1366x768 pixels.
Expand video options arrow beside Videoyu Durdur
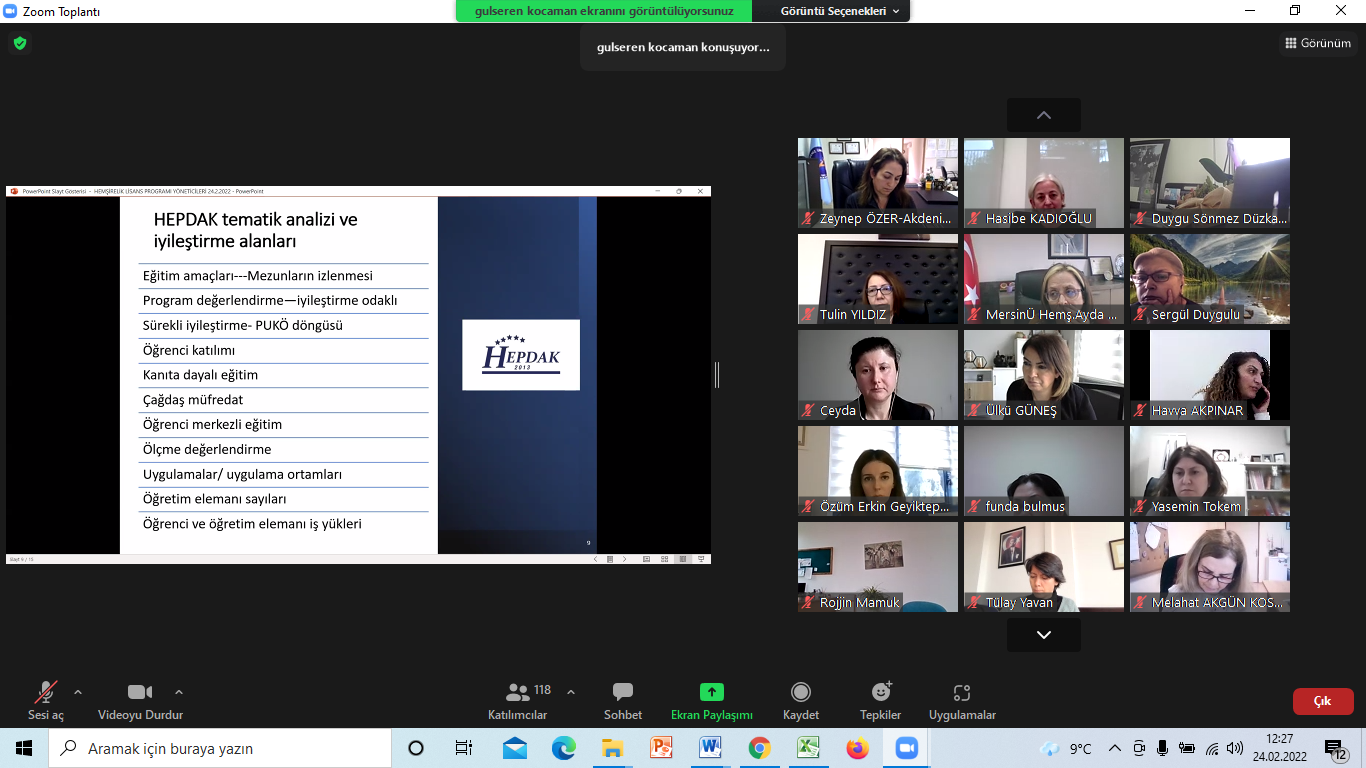pyautogui.click(x=179, y=692)
